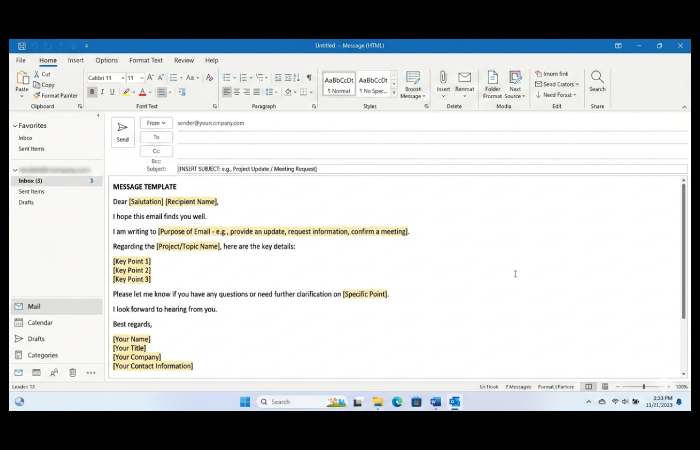Click the paperclip attach icon
This screenshot has height=450, width=700.
tap(443, 78)
